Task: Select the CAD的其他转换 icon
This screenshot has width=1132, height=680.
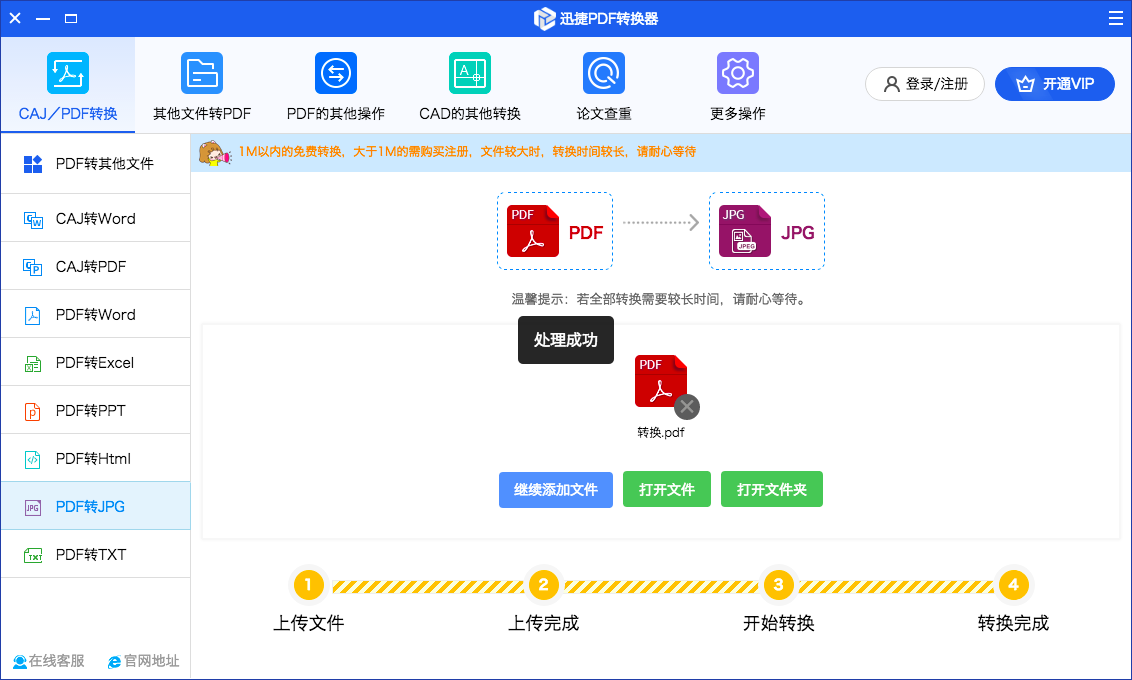Action: [x=470, y=73]
